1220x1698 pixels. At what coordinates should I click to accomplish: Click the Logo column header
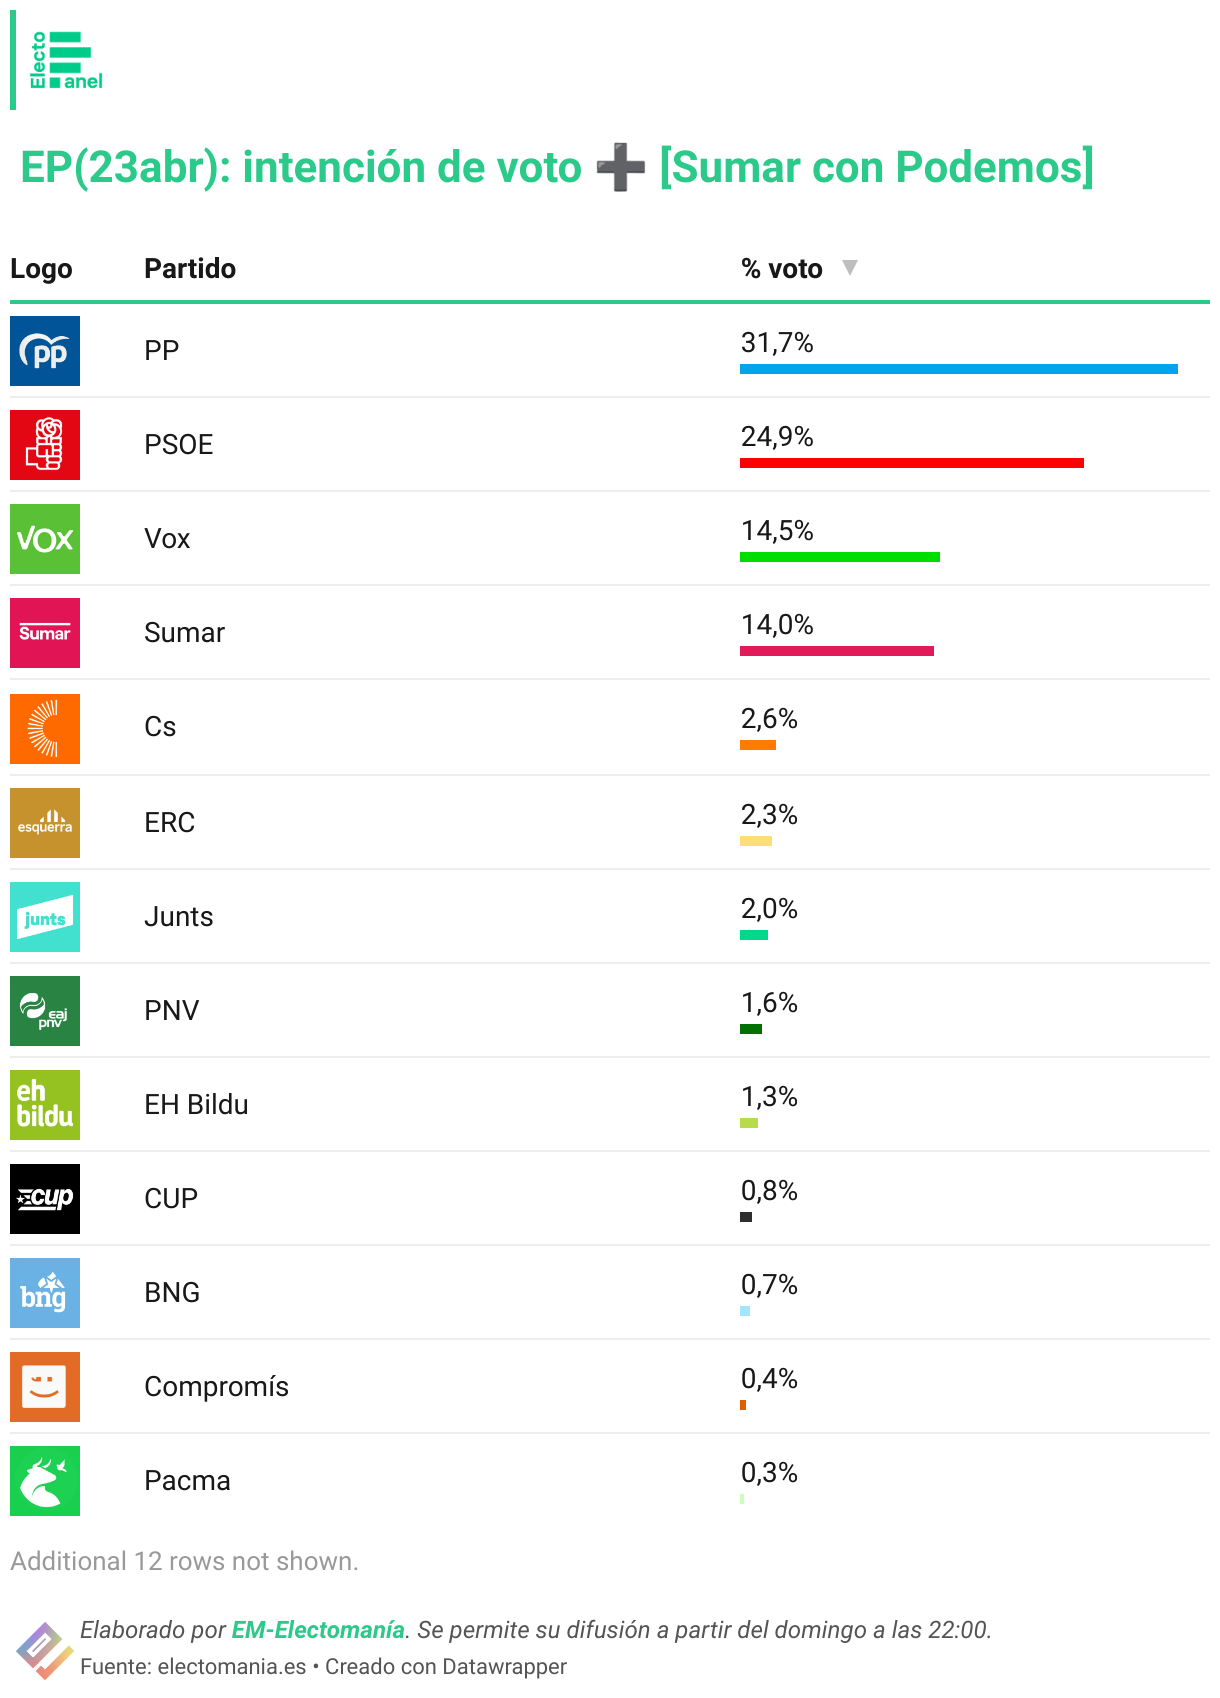click(41, 269)
